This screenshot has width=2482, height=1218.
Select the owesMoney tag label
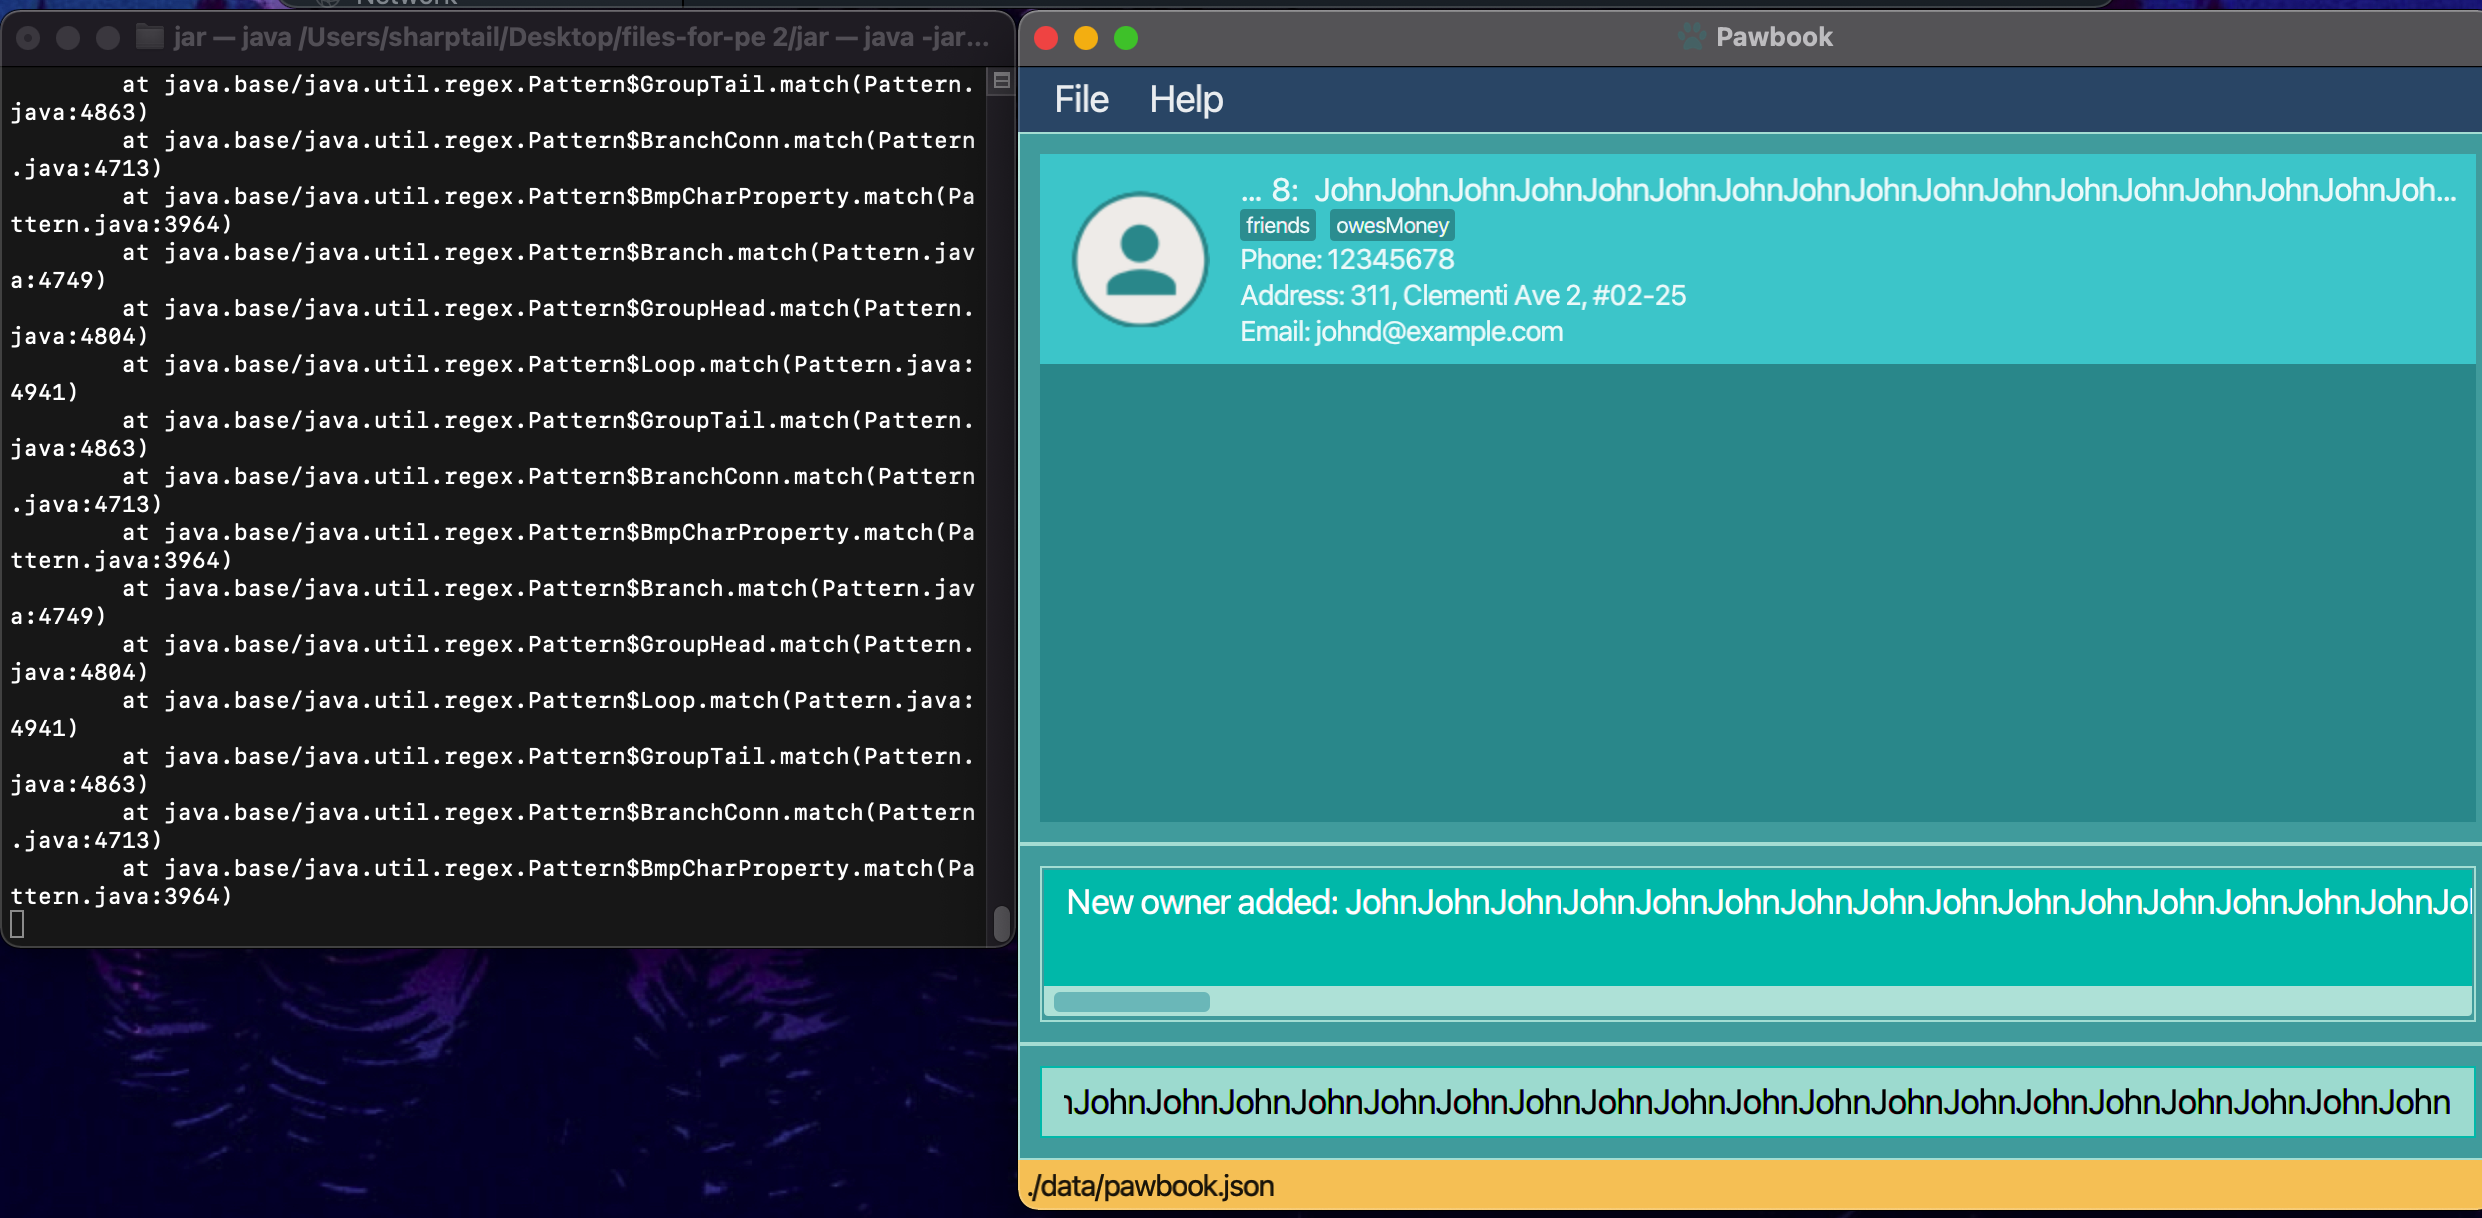pyautogui.click(x=1392, y=226)
